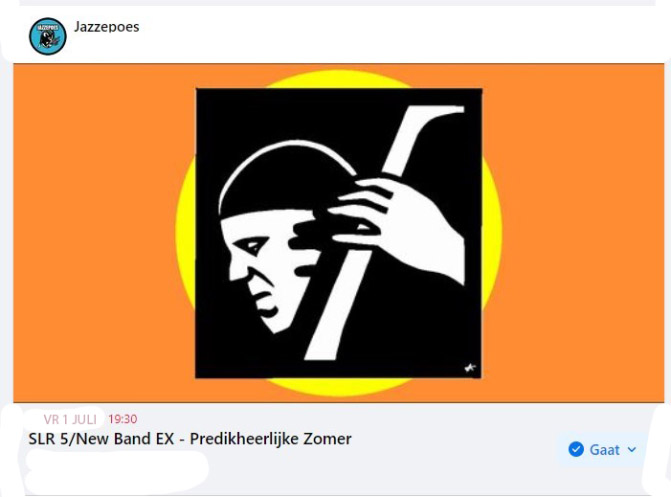Click the artist signature star in artwork corner
The image size is (671, 497).
(470, 367)
